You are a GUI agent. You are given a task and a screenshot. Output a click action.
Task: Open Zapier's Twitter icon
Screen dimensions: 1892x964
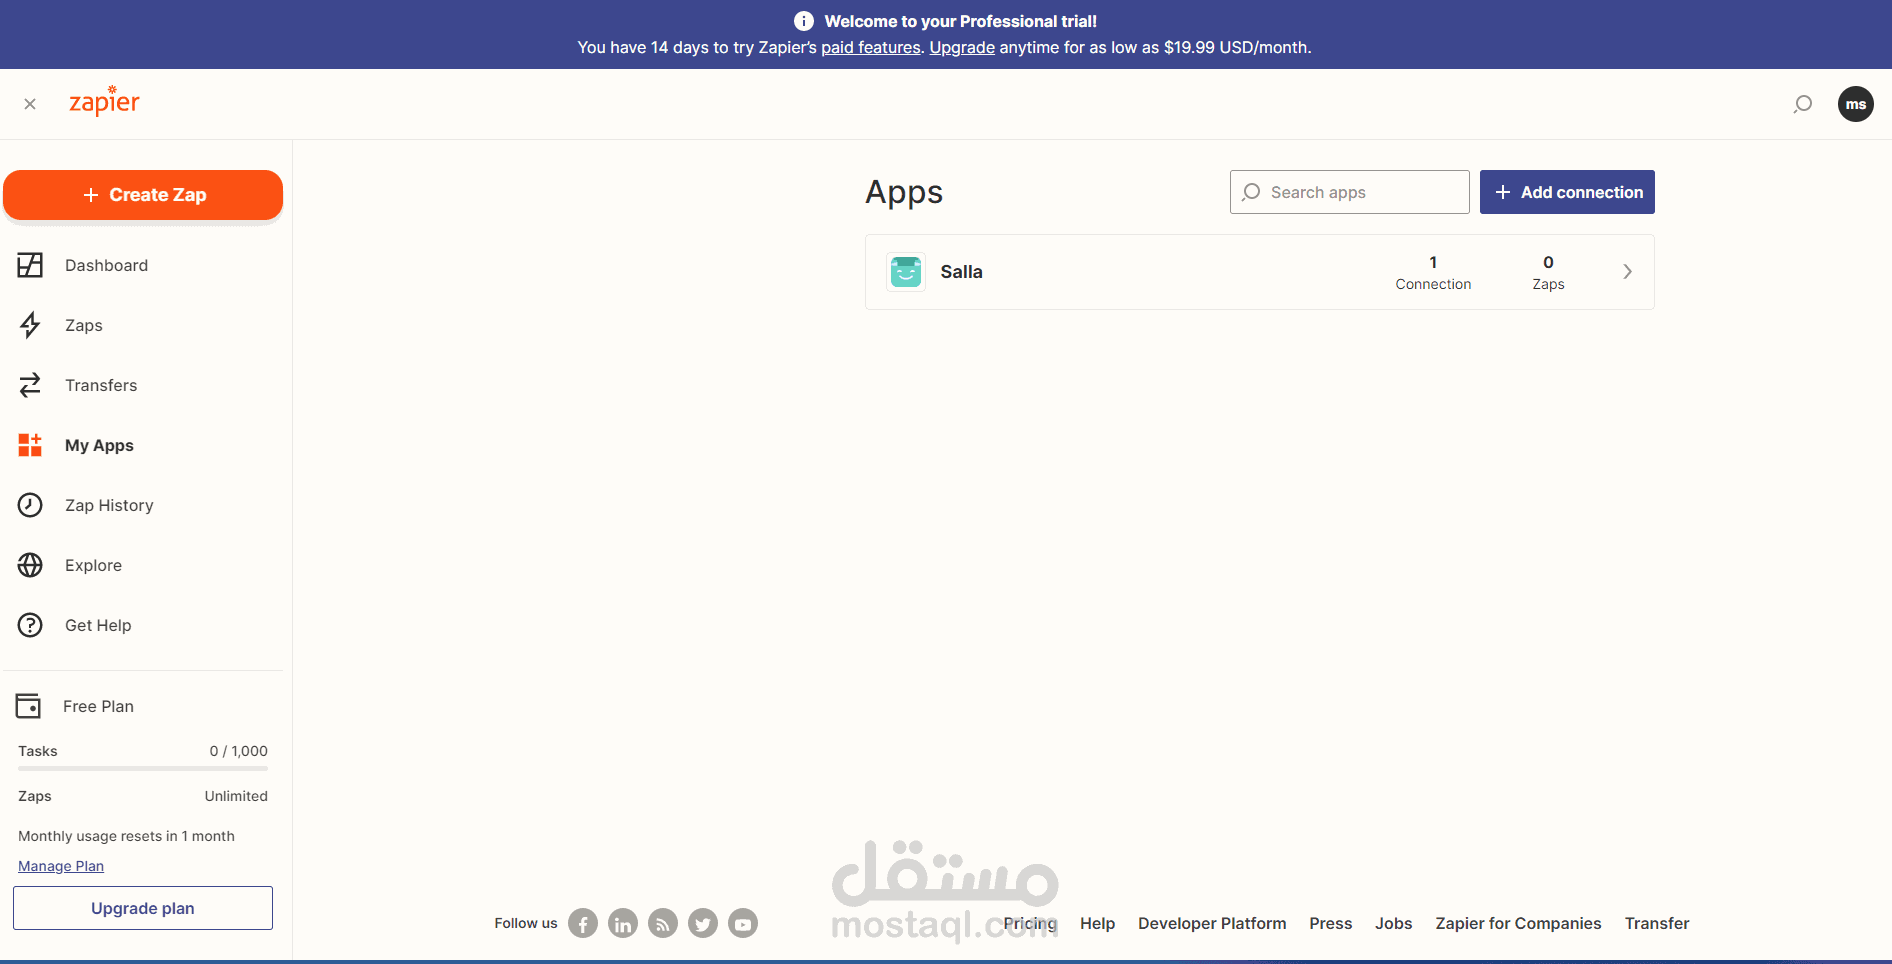click(x=703, y=923)
